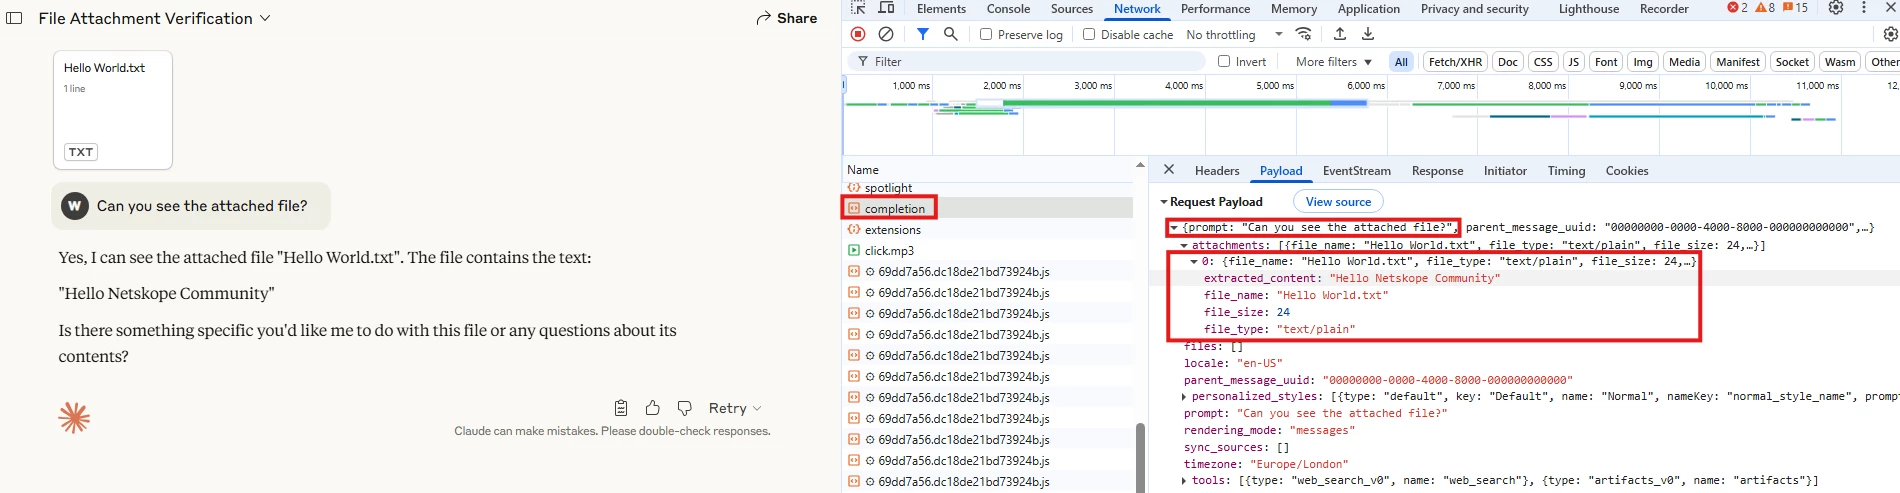
Task: Open network conditions wifi icon
Action: (1303, 34)
